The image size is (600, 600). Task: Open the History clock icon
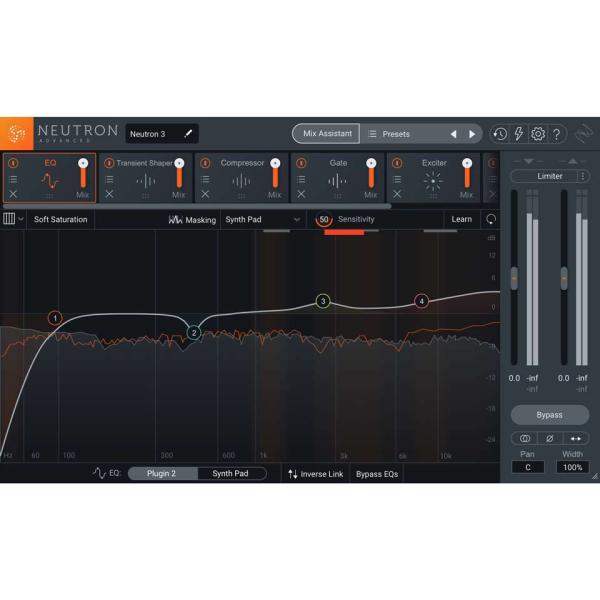click(499, 134)
